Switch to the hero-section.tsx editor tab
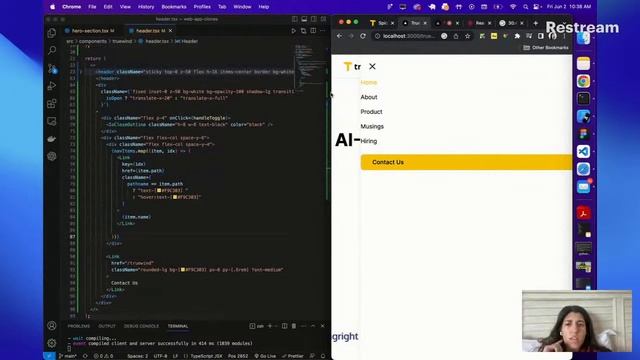This screenshot has height=360, width=640. (x=90, y=31)
